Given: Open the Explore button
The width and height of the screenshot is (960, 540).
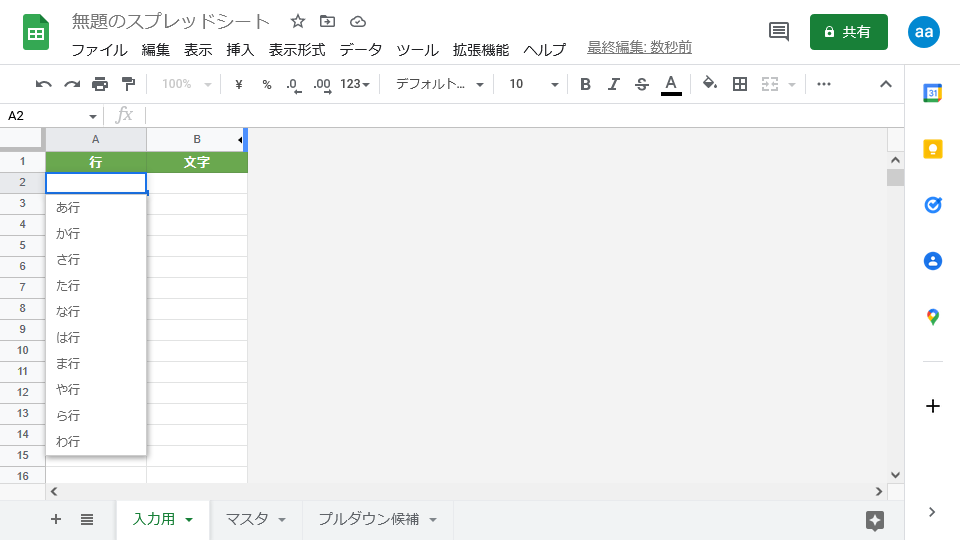Looking at the screenshot, I should pos(875,520).
